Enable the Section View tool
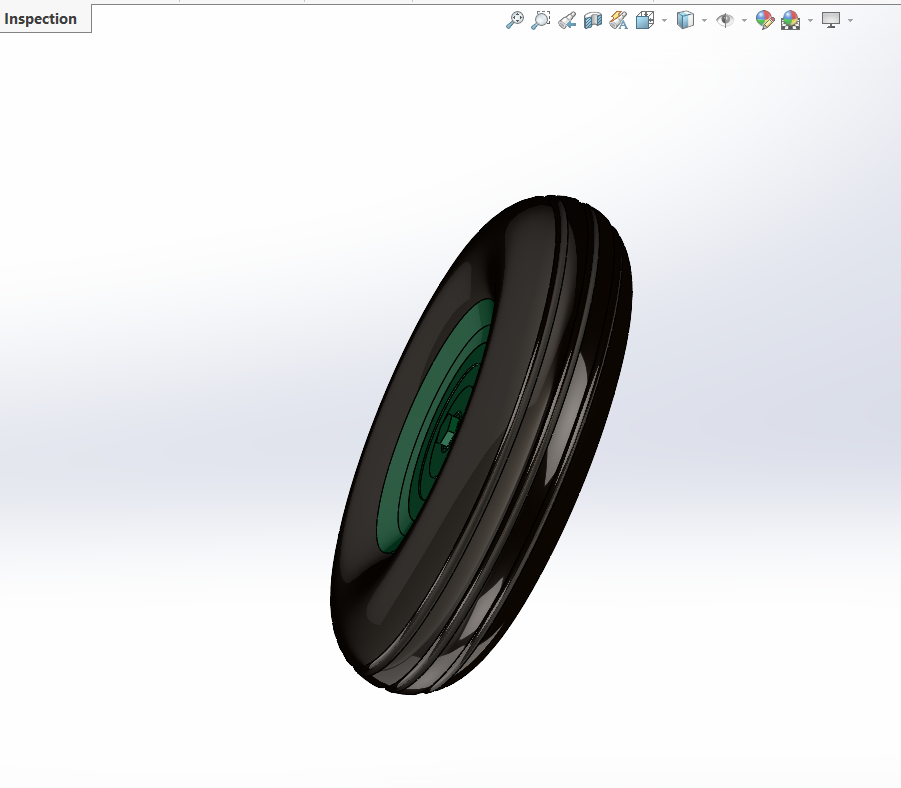Viewport: 901px width, 788px height. click(x=592, y=20)
